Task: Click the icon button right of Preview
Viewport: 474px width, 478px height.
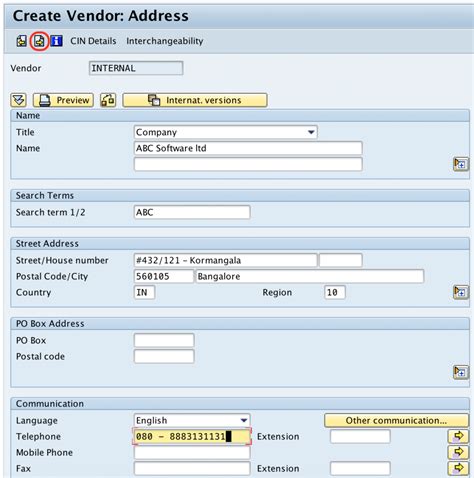Action: click(x=108, y=100)
